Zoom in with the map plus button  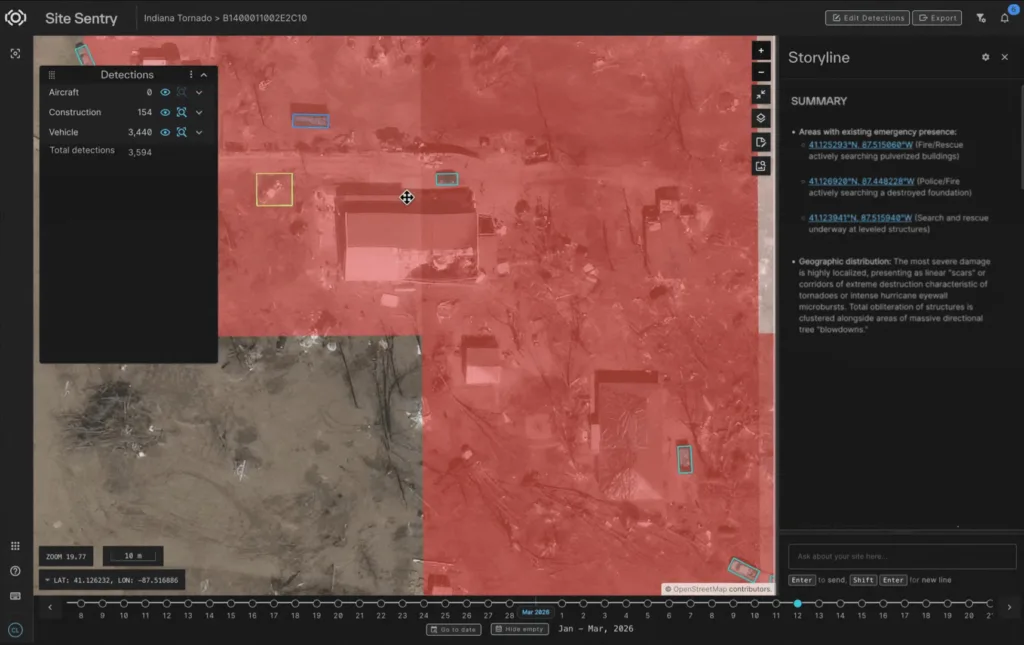point(761,50)
